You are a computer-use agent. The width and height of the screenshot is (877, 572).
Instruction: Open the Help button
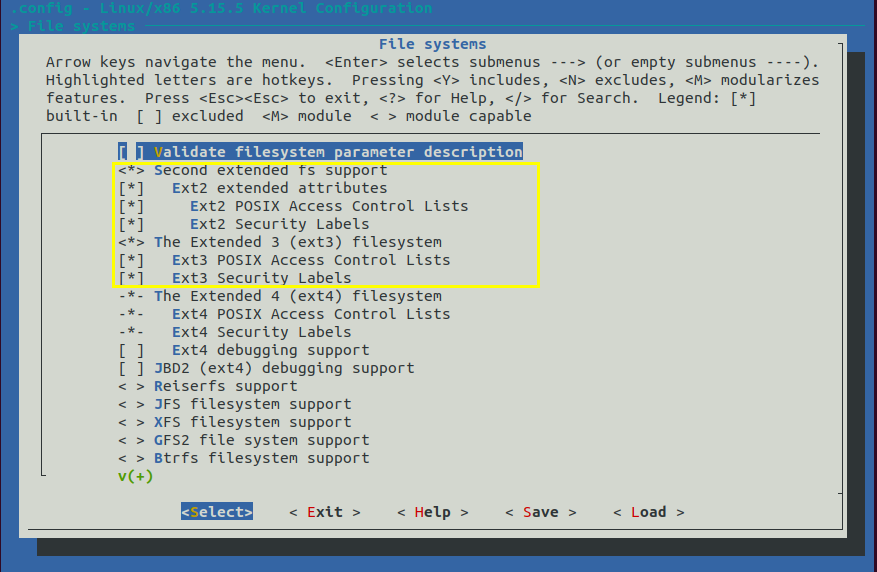432,512
